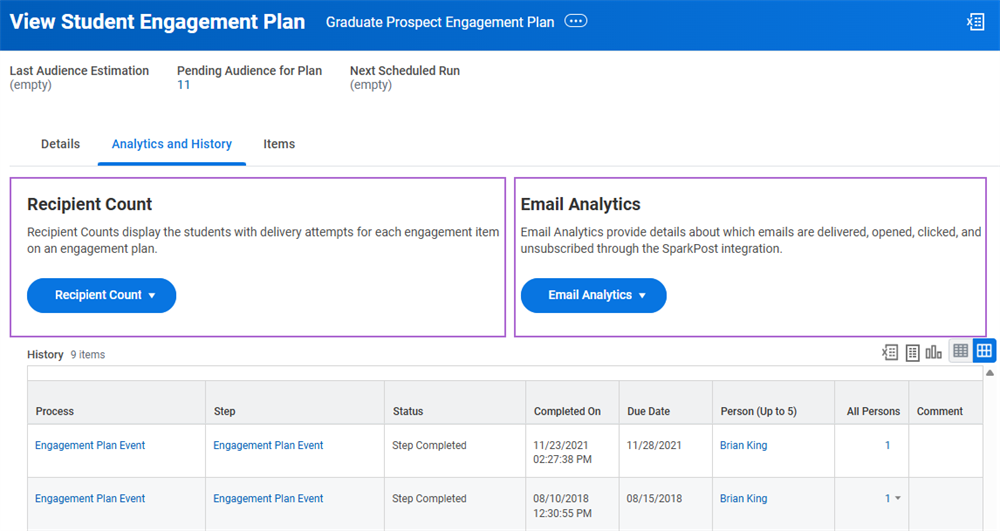Screen dimensions: 1000x531
Task: Switch to the Items tab
Action: point(279,144)
